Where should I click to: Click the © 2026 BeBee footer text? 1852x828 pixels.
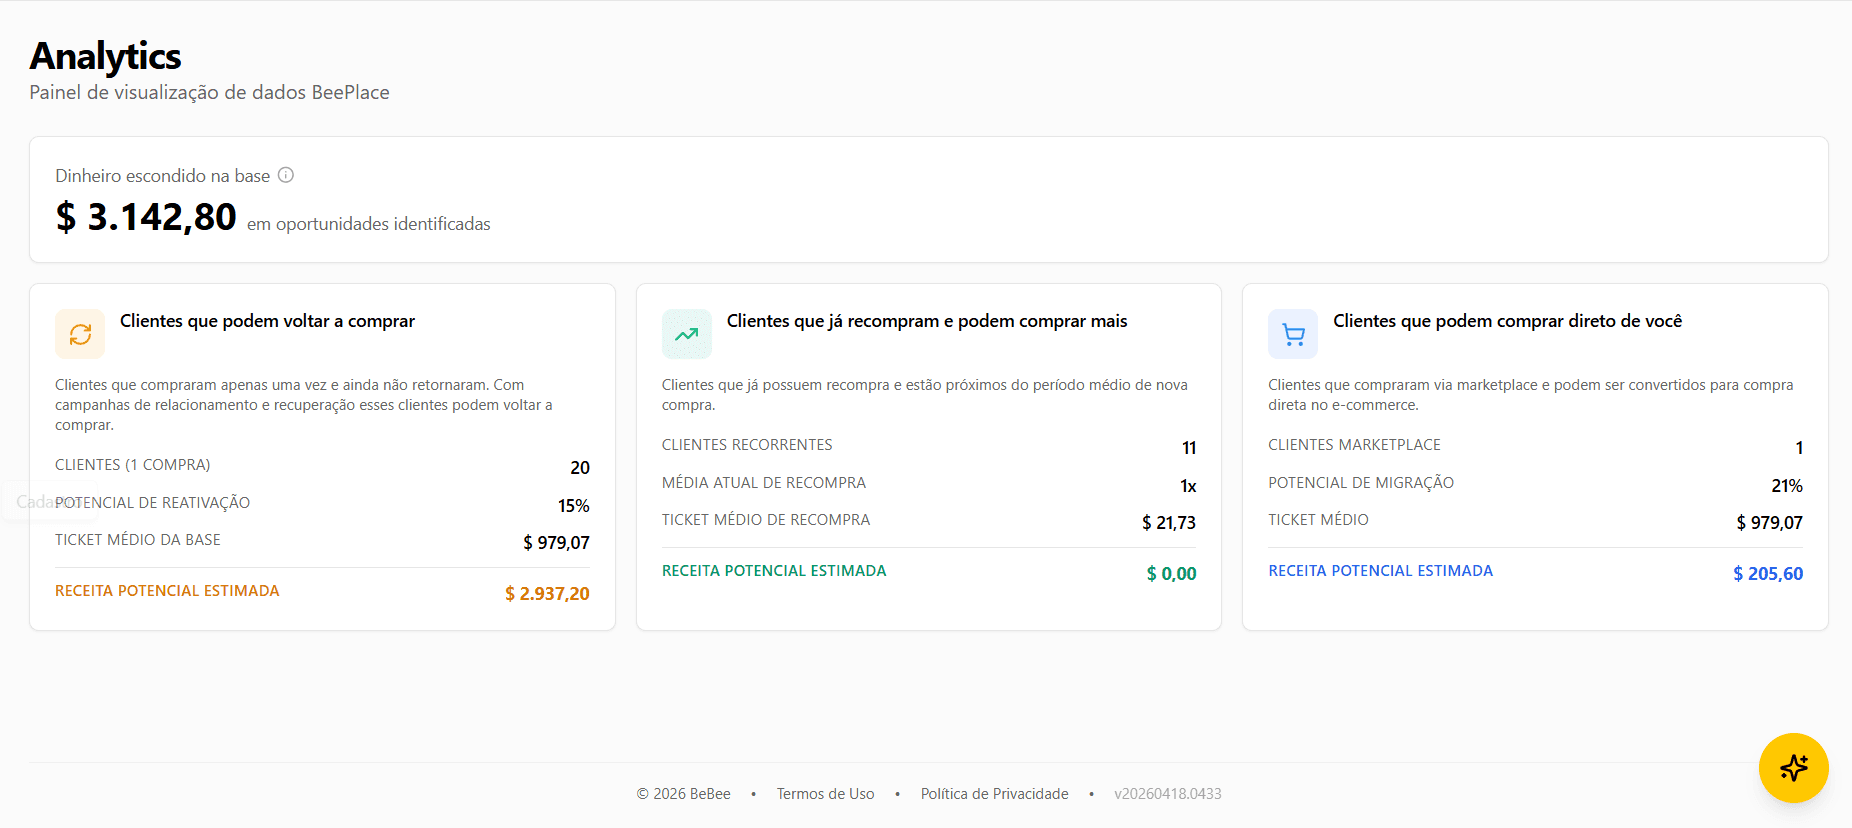point(684,794)
